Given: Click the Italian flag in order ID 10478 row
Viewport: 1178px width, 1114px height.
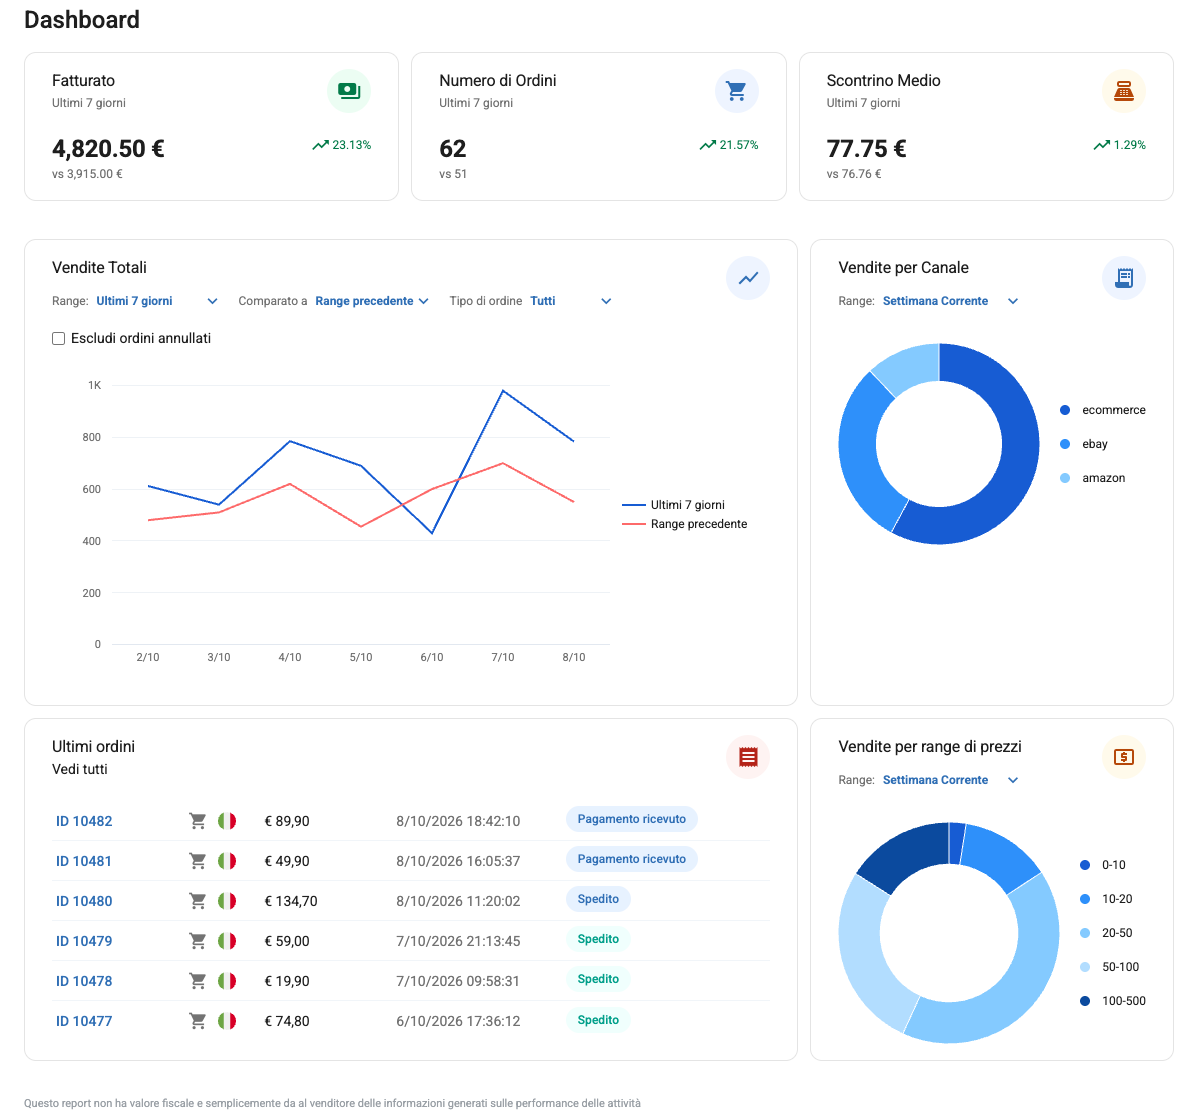Looking at the screenshot, I should tap(227, 980).
